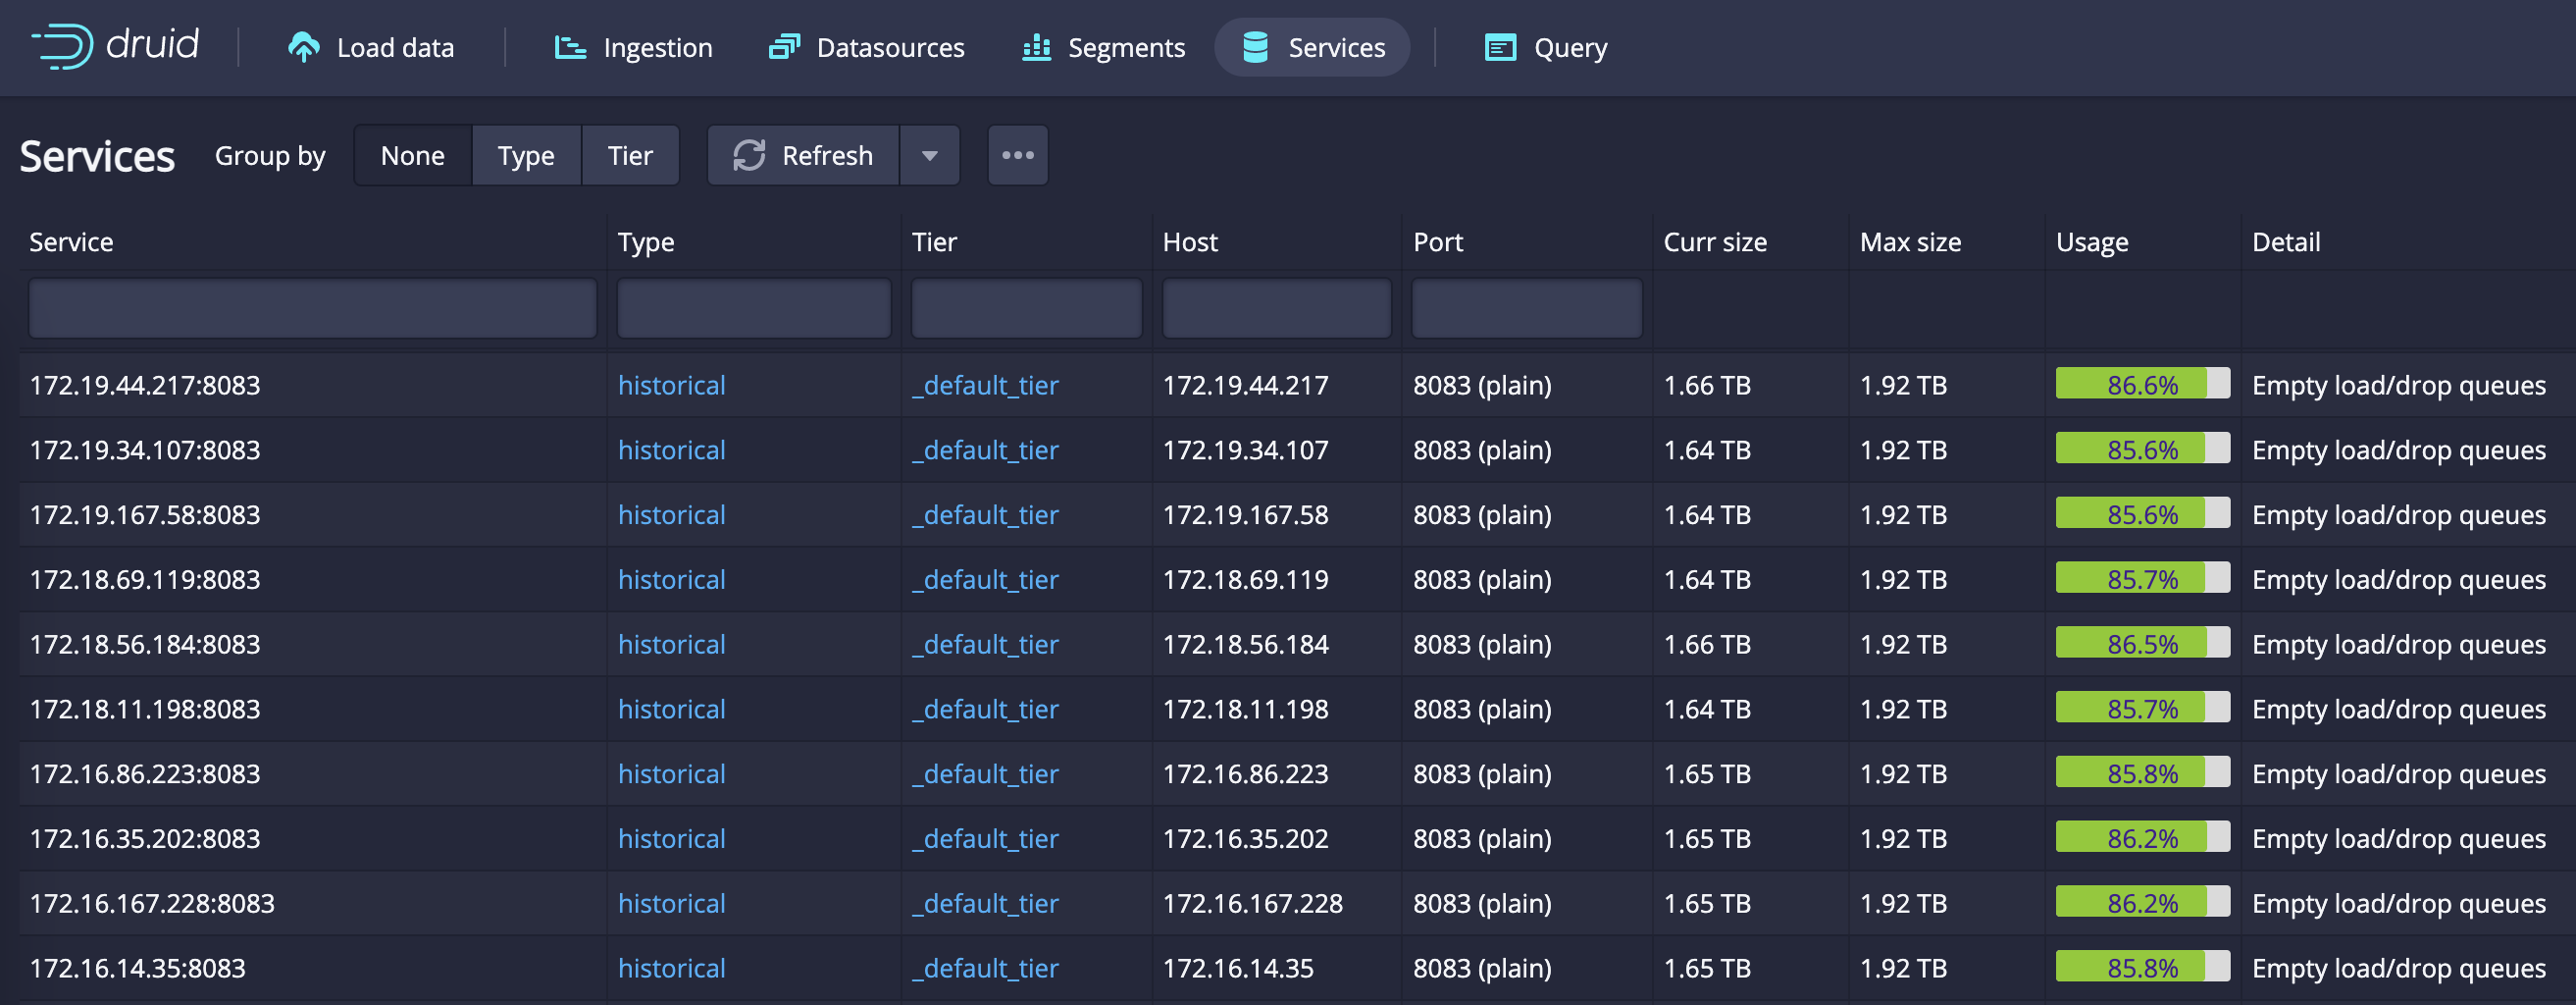The height and width of the screenshot is (1005, 2576).
Task: Click _default_tier link for 172.16.86.223
Action: click(985, 774)
